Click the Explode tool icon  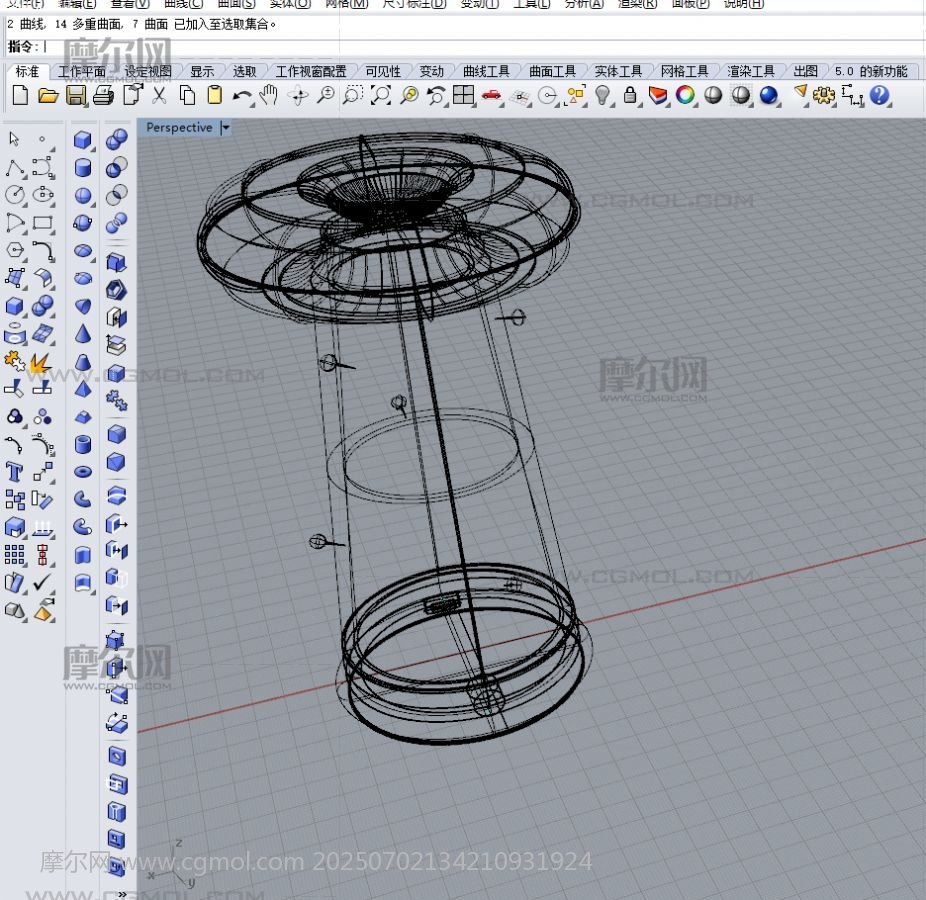pyautogui.click(x=41, y=361)
